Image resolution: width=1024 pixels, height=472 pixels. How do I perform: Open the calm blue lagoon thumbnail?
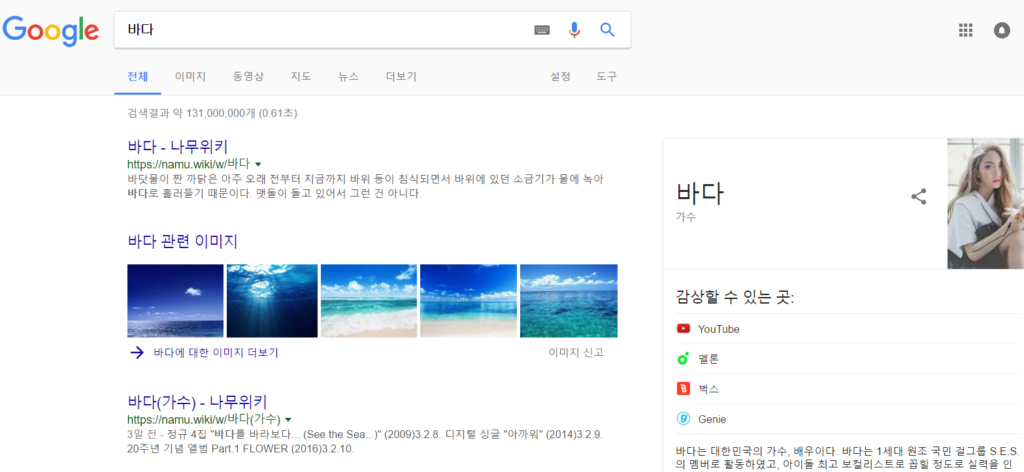(x=468, y=300)
